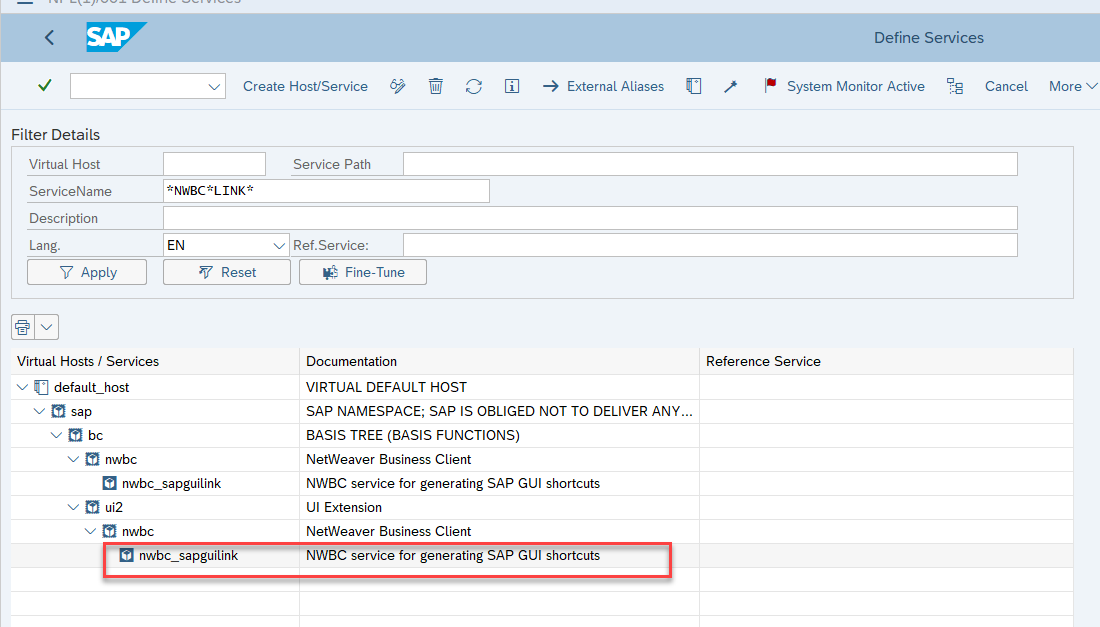Open the hierarchy view toolbar icon
Screen dimensions: 1100x627
pyautogui.click(x=955, y=86)
